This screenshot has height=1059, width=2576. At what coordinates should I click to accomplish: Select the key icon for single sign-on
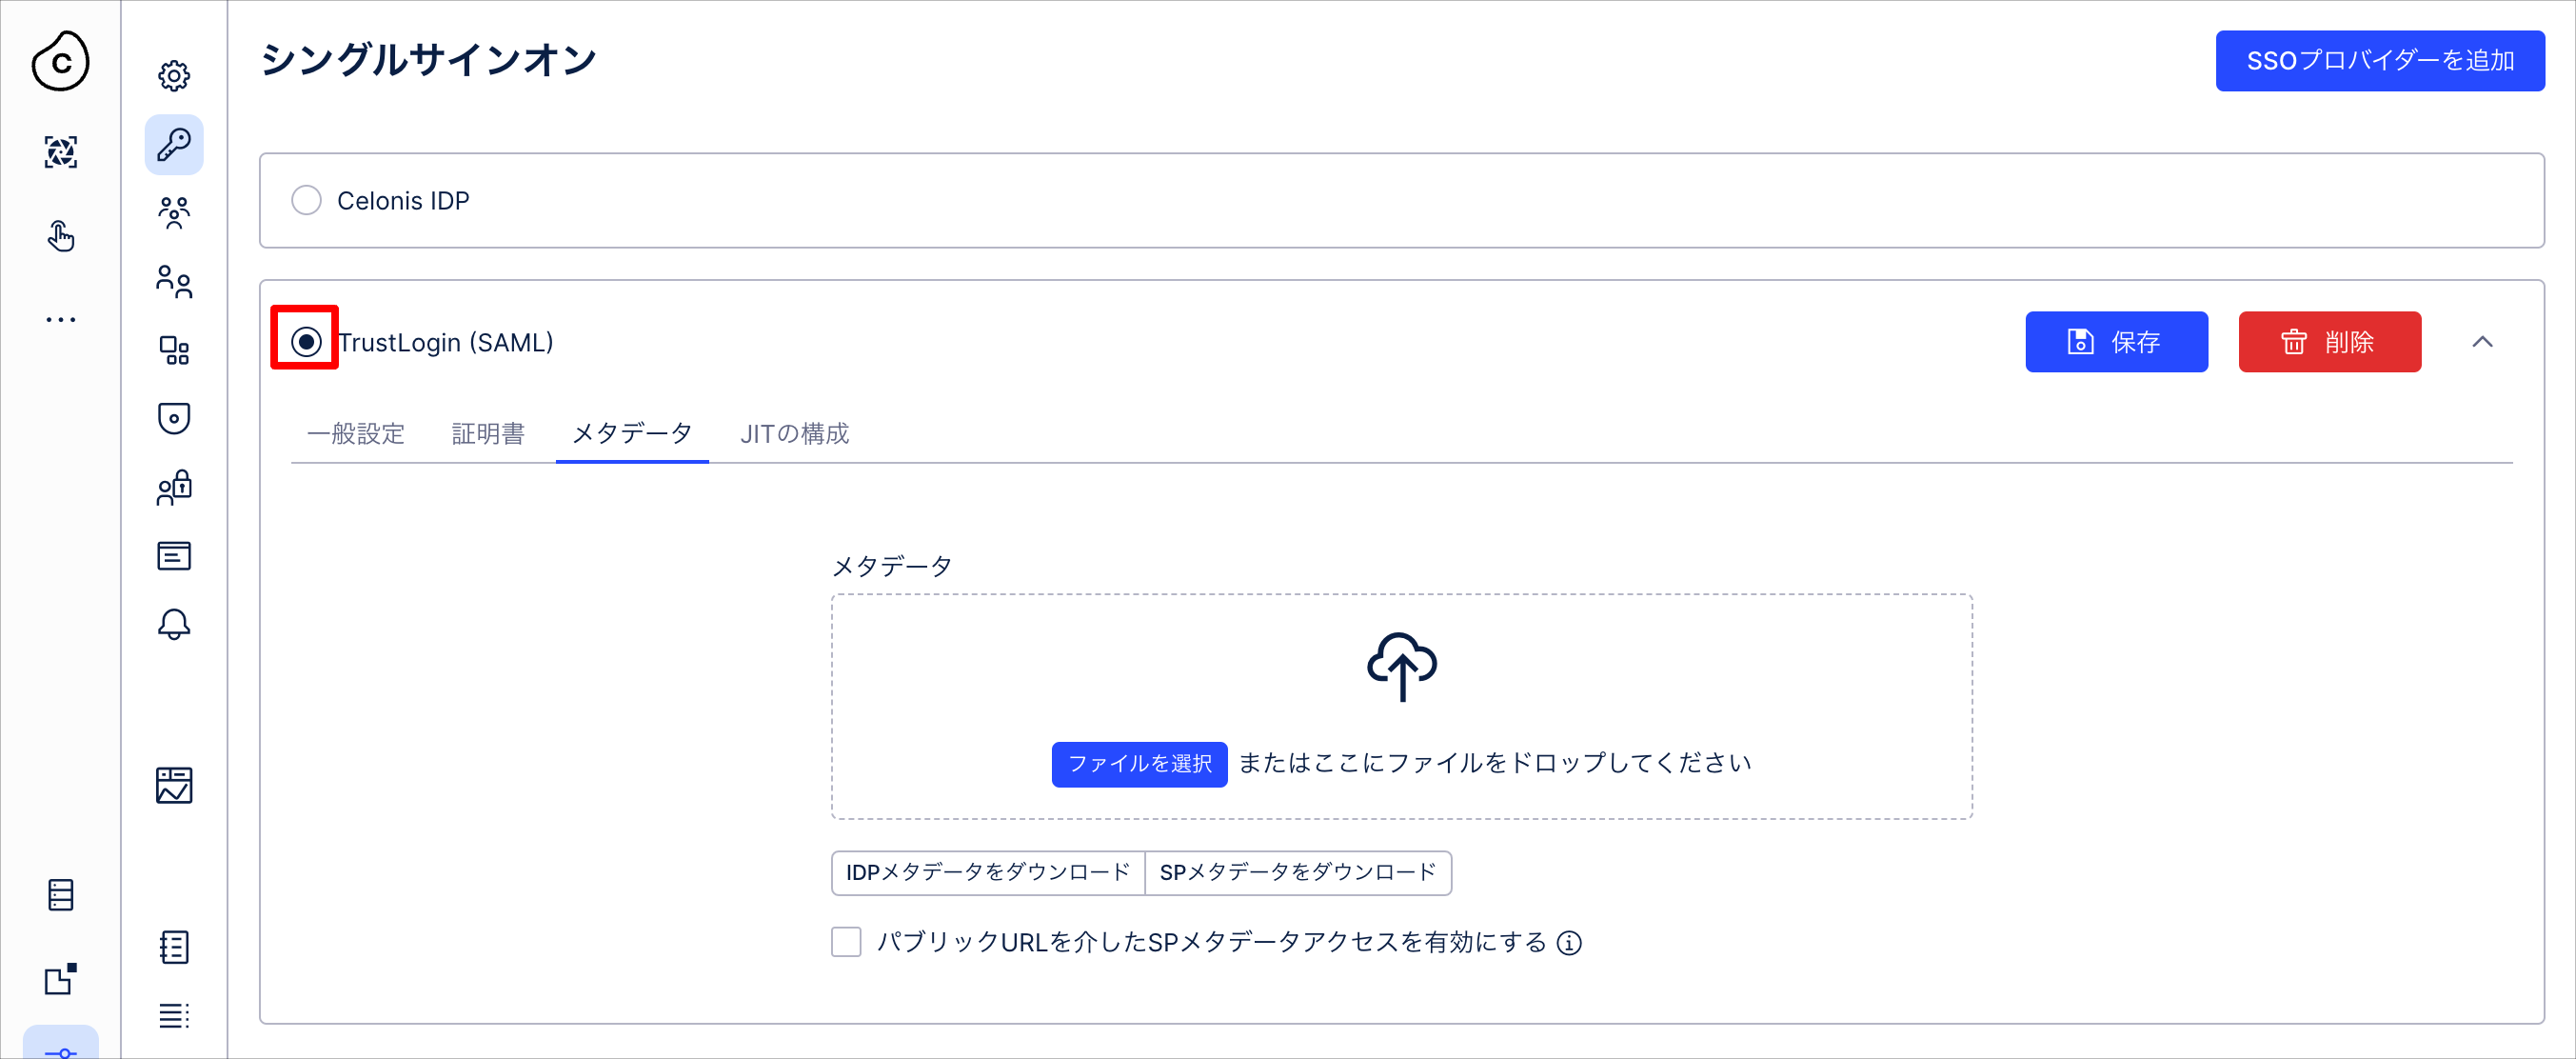[x=174, y=145]
